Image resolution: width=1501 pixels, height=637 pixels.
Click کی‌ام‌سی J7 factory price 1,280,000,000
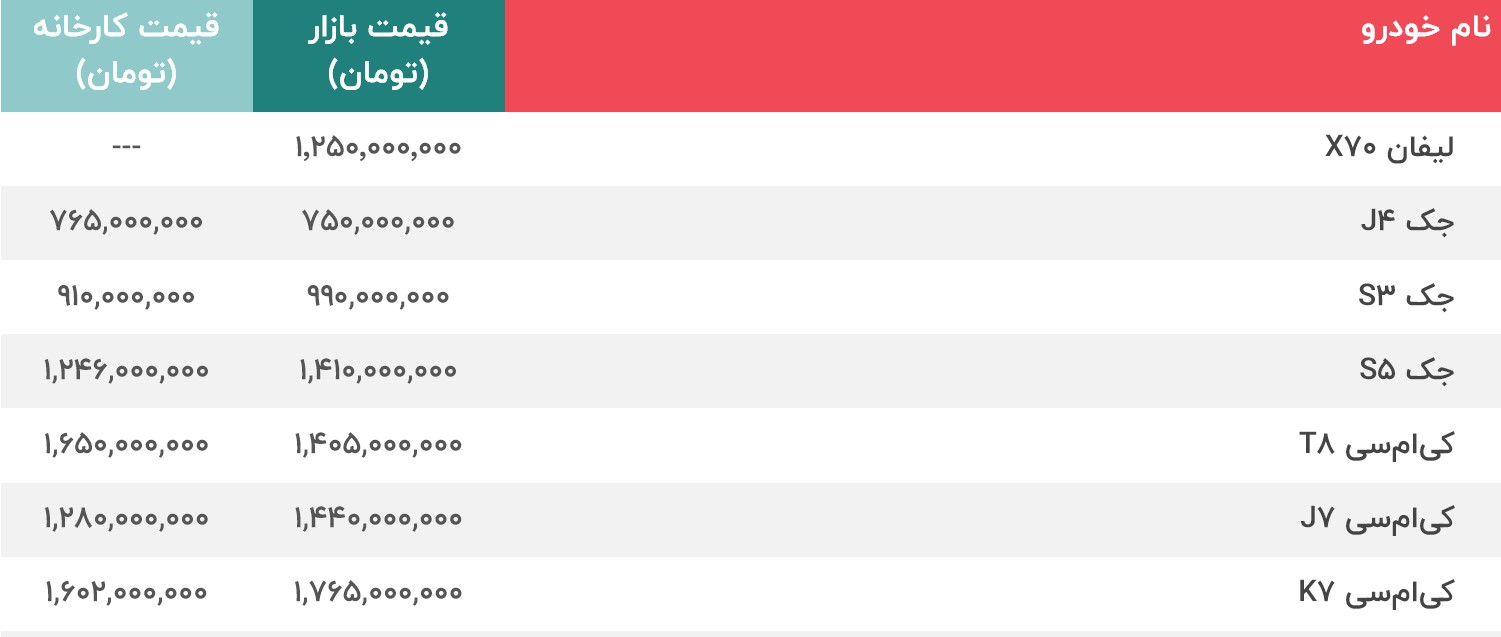126,518
